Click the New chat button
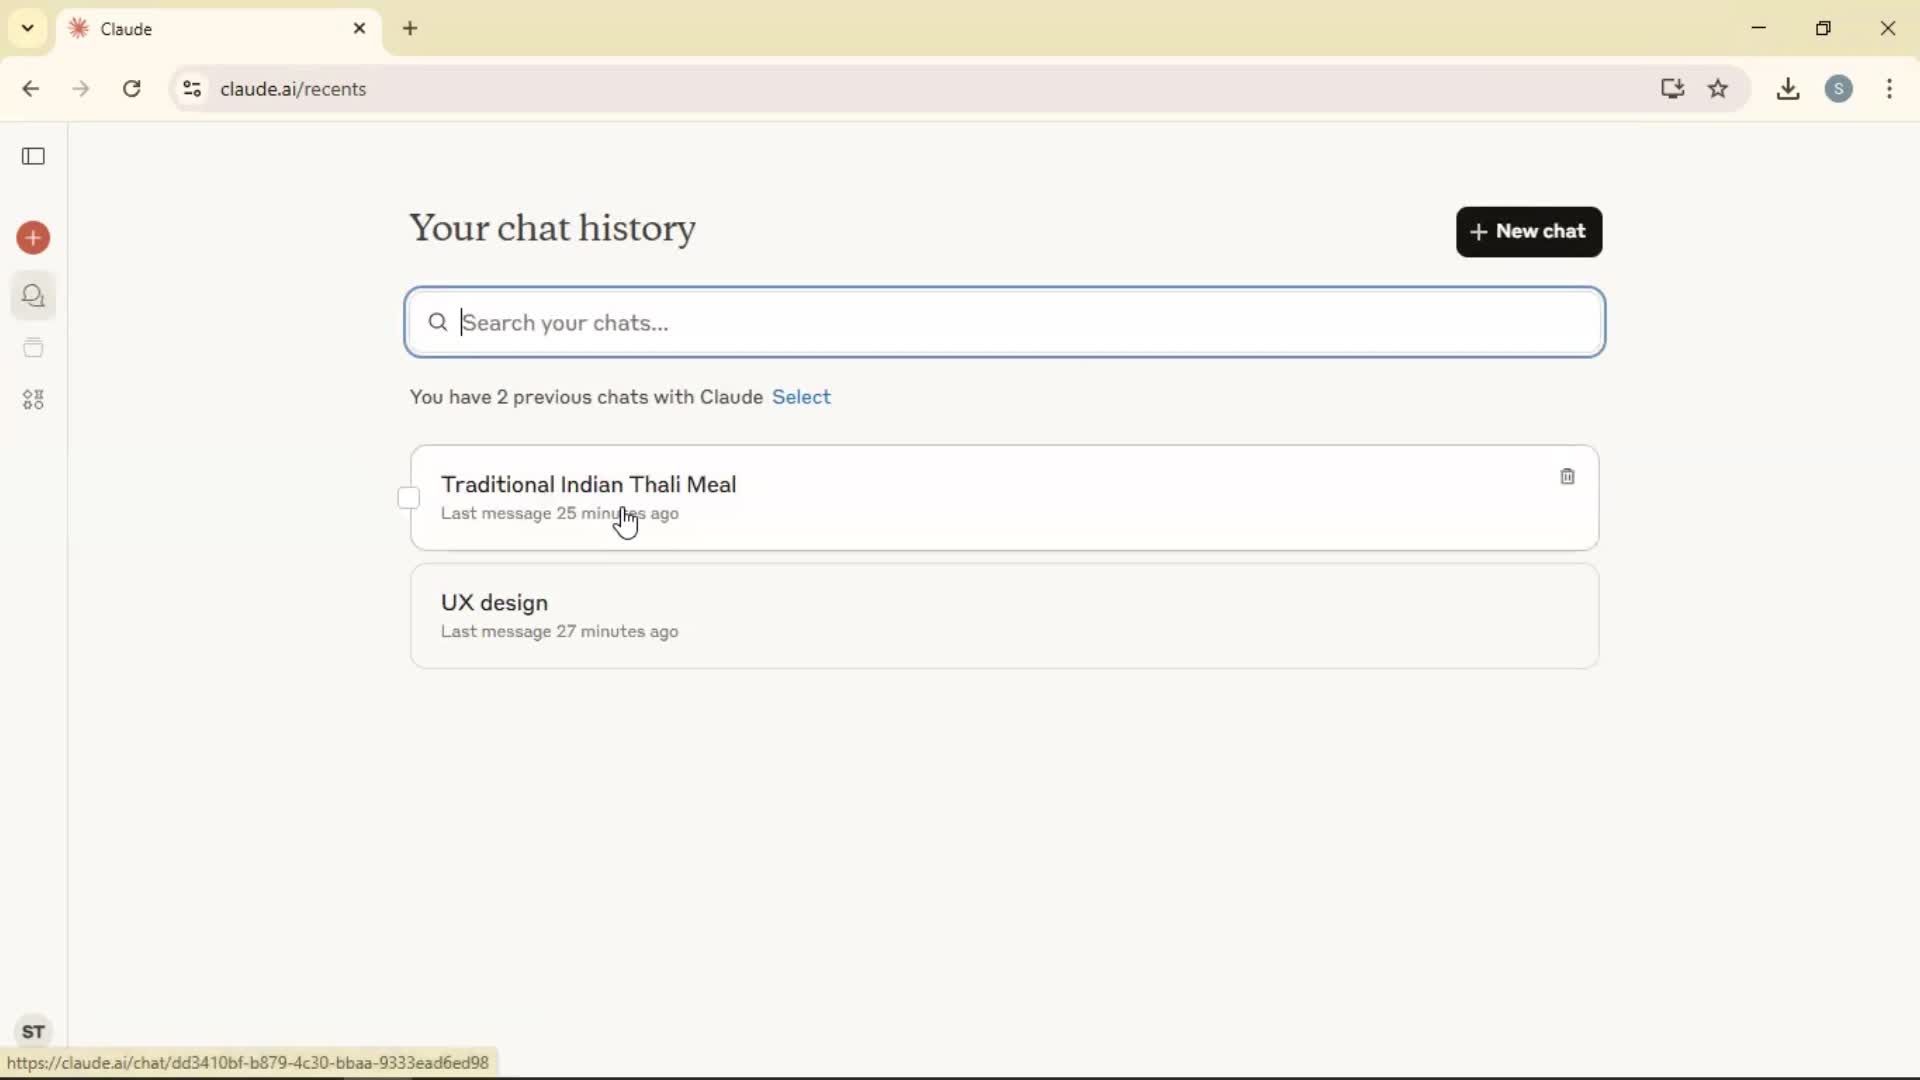Screen dimensions: 1920x1080 tap(1528, 232)
